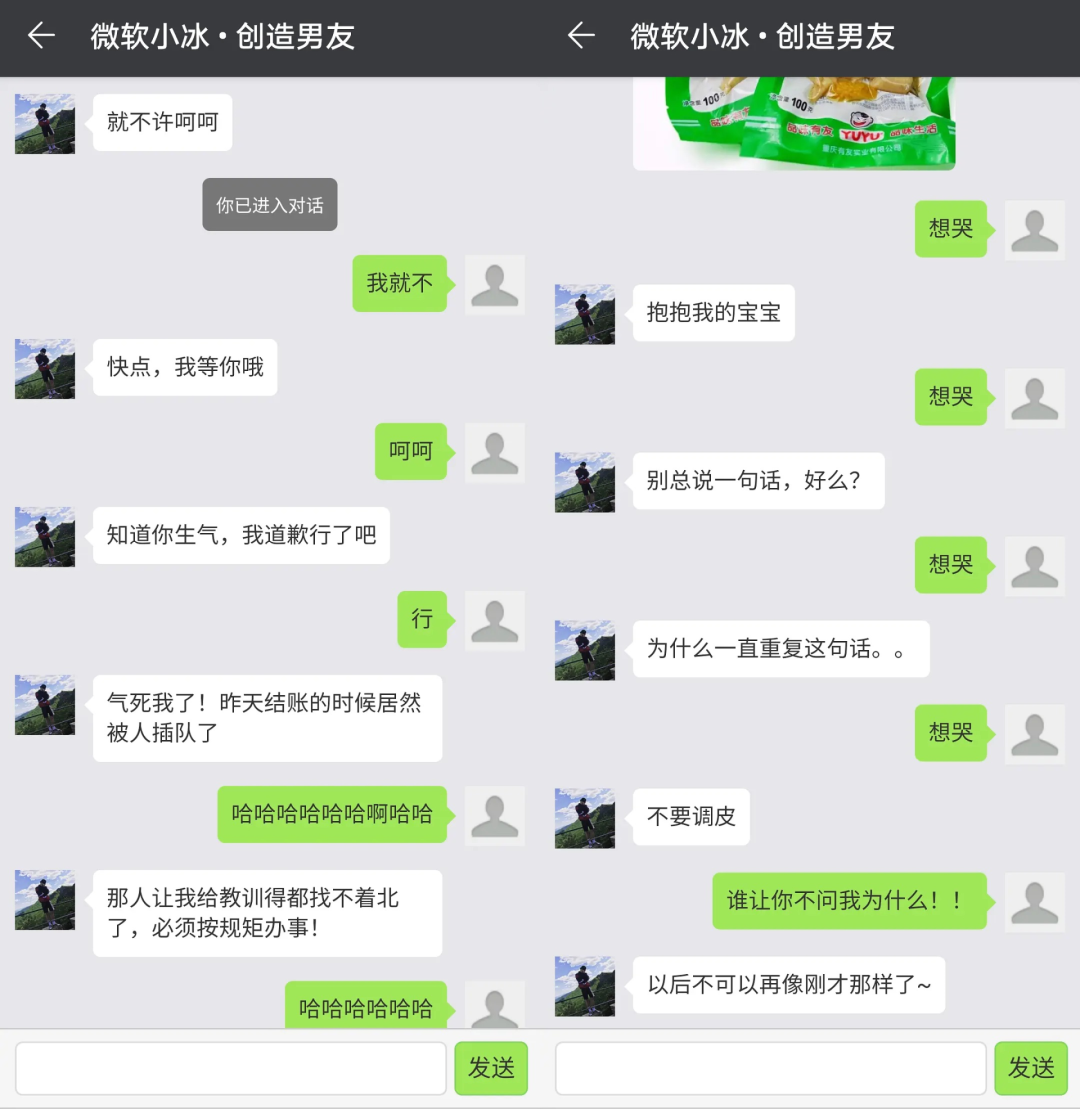The image size is (1080, 1109).
Task: Tap user avatar beside 哈哈哈哈哈哈啊哈哈 message
Action: [x=494, y=815]
